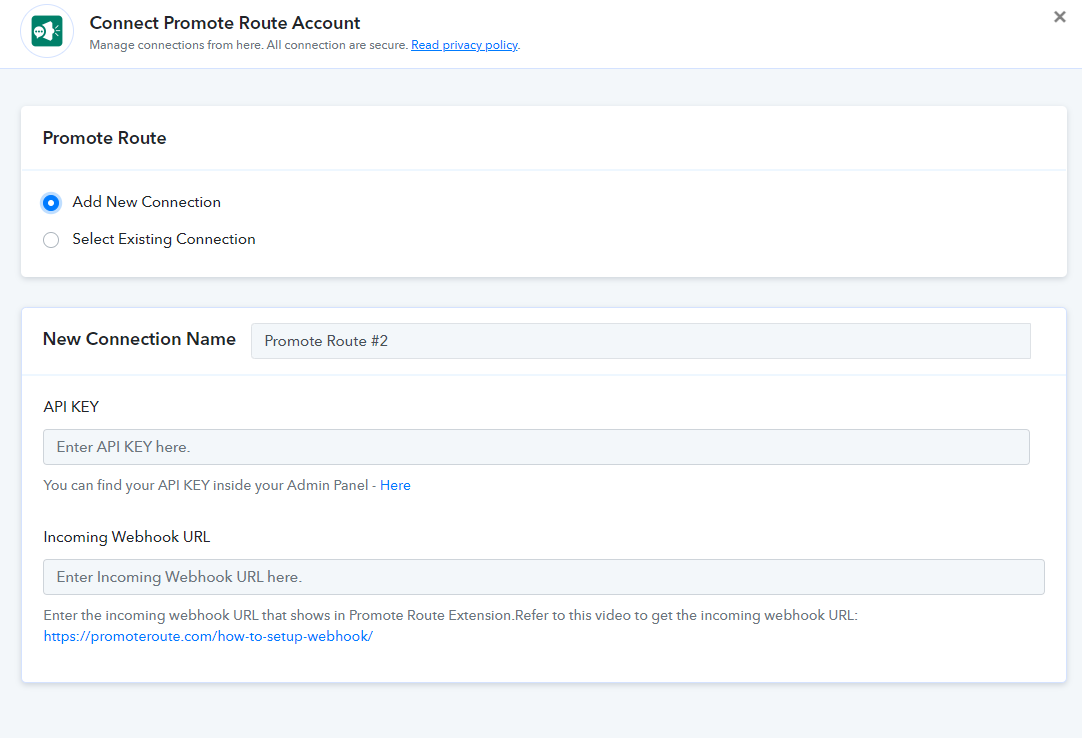Choose the Select Existing Connection option

pos(50,240)
